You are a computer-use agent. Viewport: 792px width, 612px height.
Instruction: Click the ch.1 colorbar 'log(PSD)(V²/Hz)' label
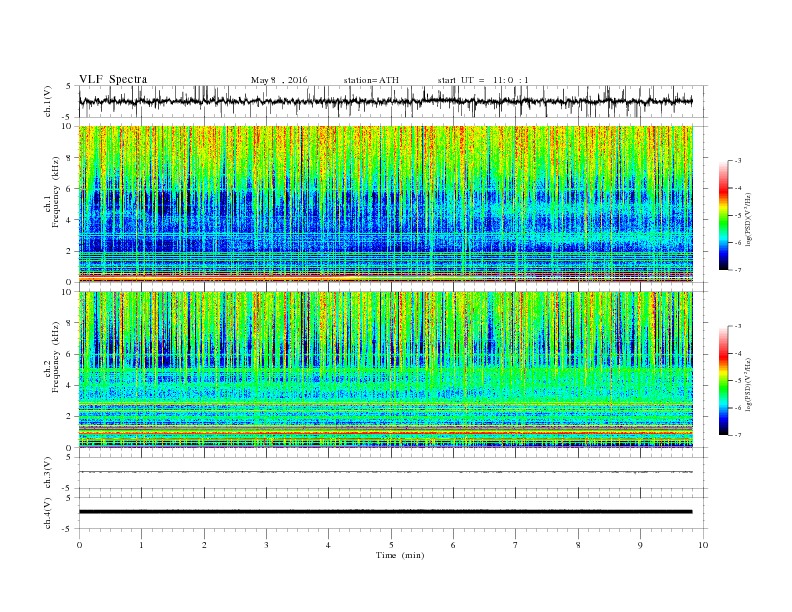click(748, 220)
